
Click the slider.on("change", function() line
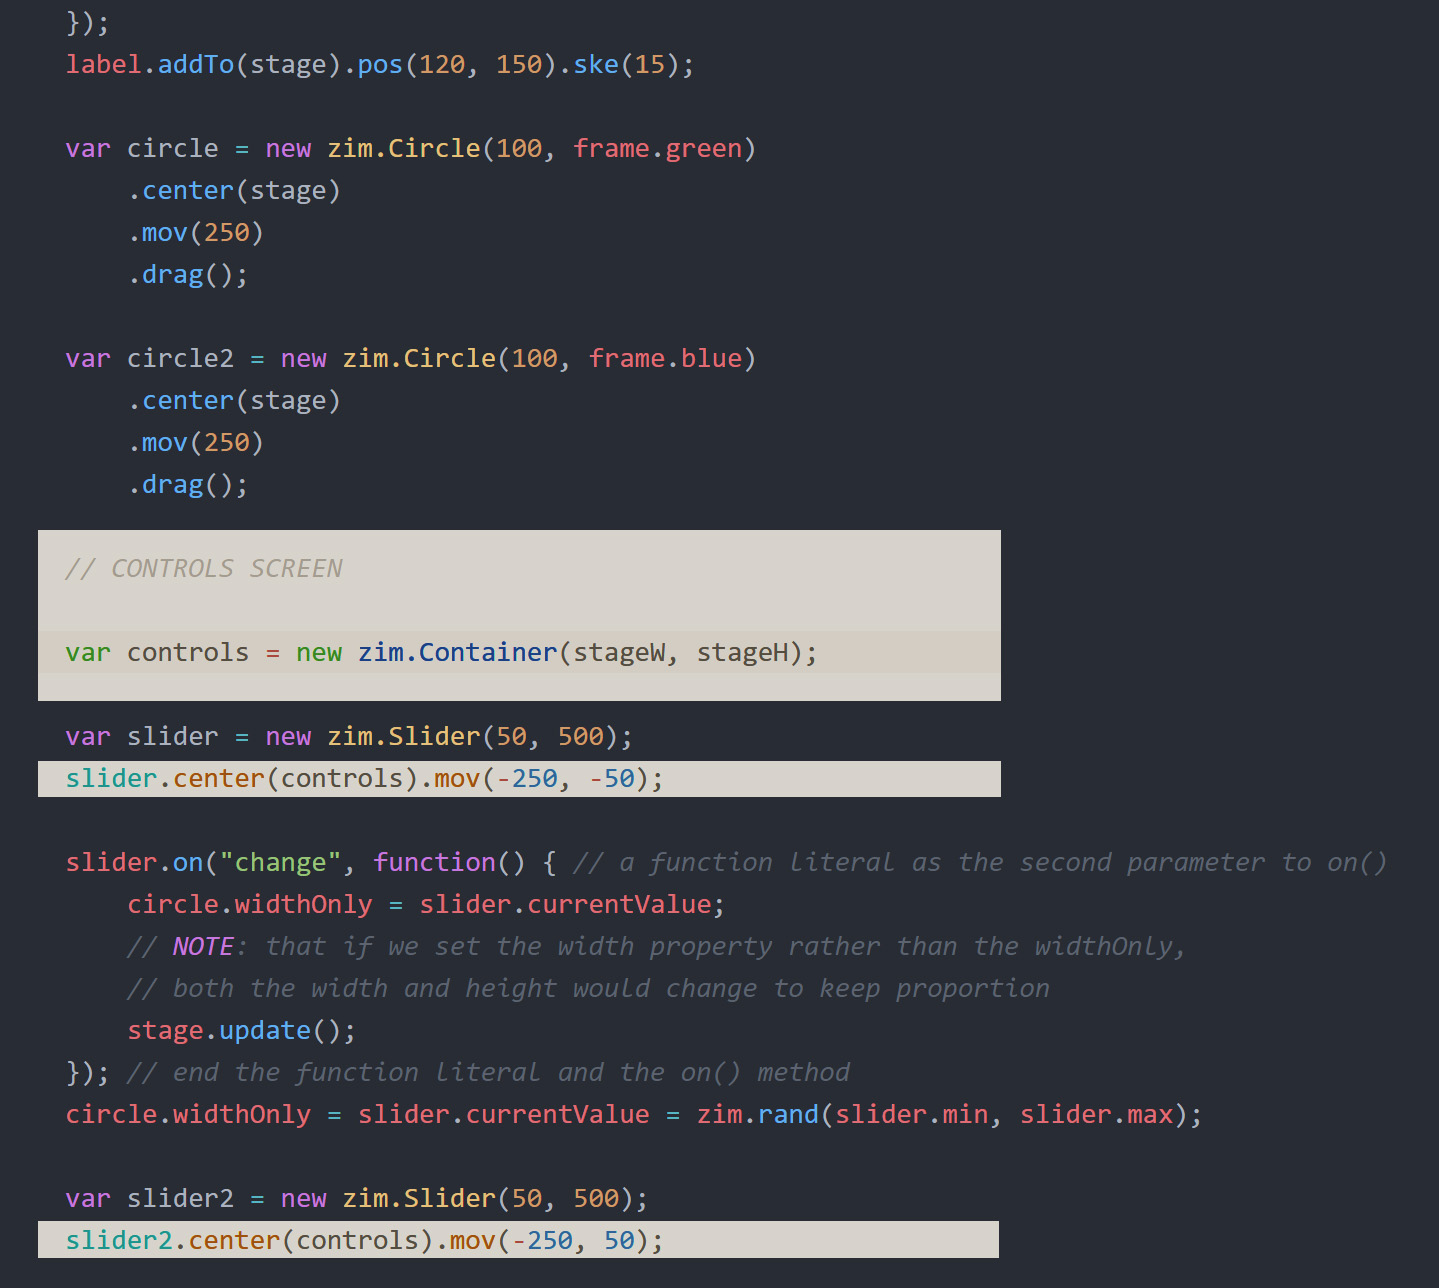(311, 863)
